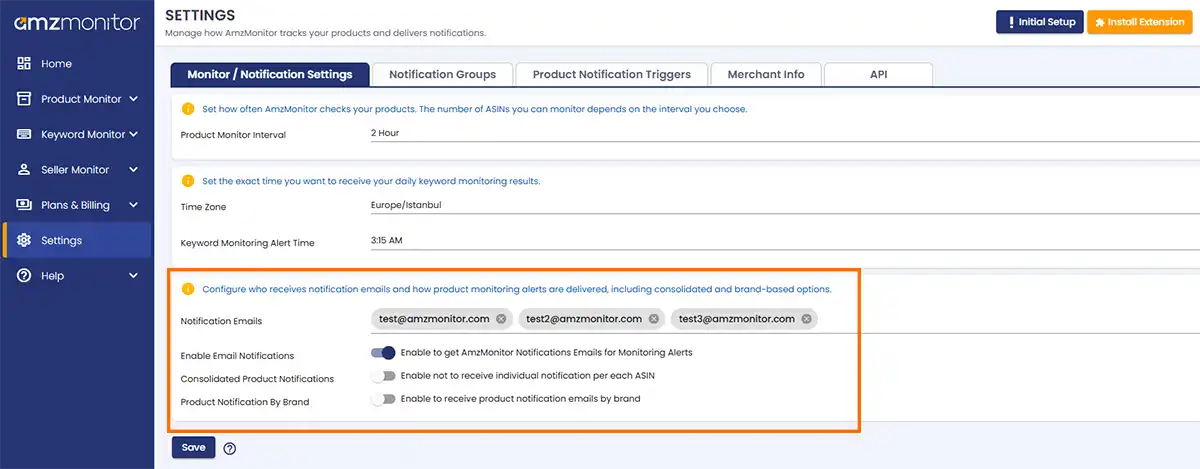1200x469 pixels.
Task: Open the Product Monitor Interval field
Action: (780, 133)
